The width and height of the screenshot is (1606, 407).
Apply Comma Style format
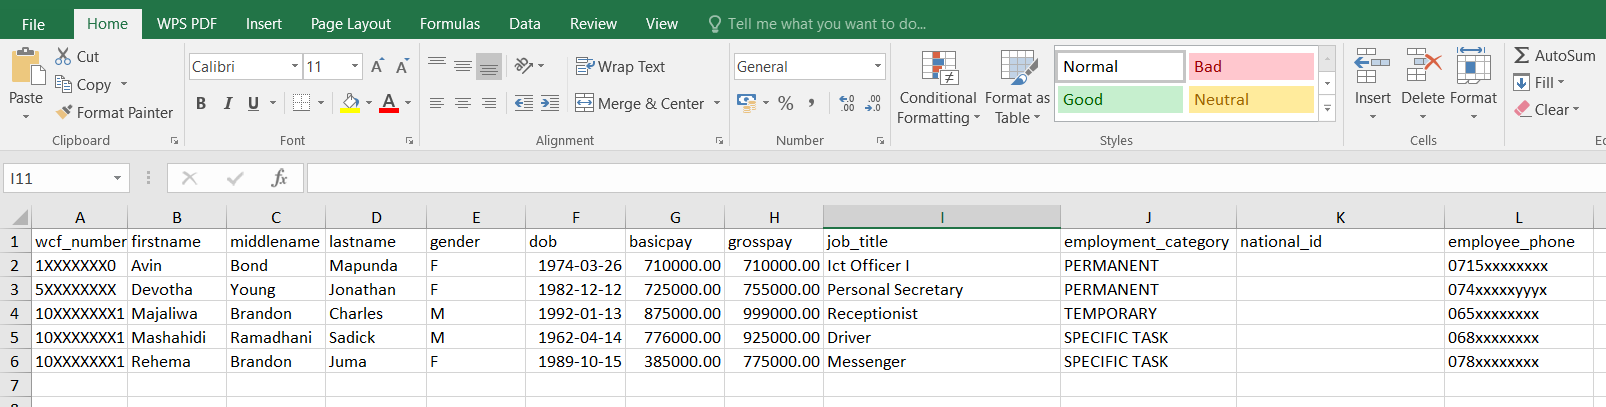pyautogui.click(x=811, y=103)
